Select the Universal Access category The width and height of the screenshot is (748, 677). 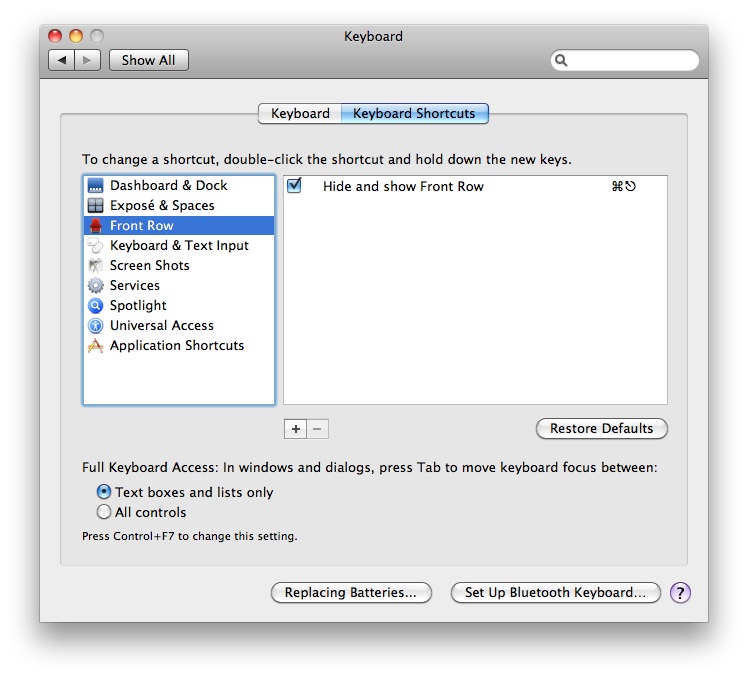(179, 325)
